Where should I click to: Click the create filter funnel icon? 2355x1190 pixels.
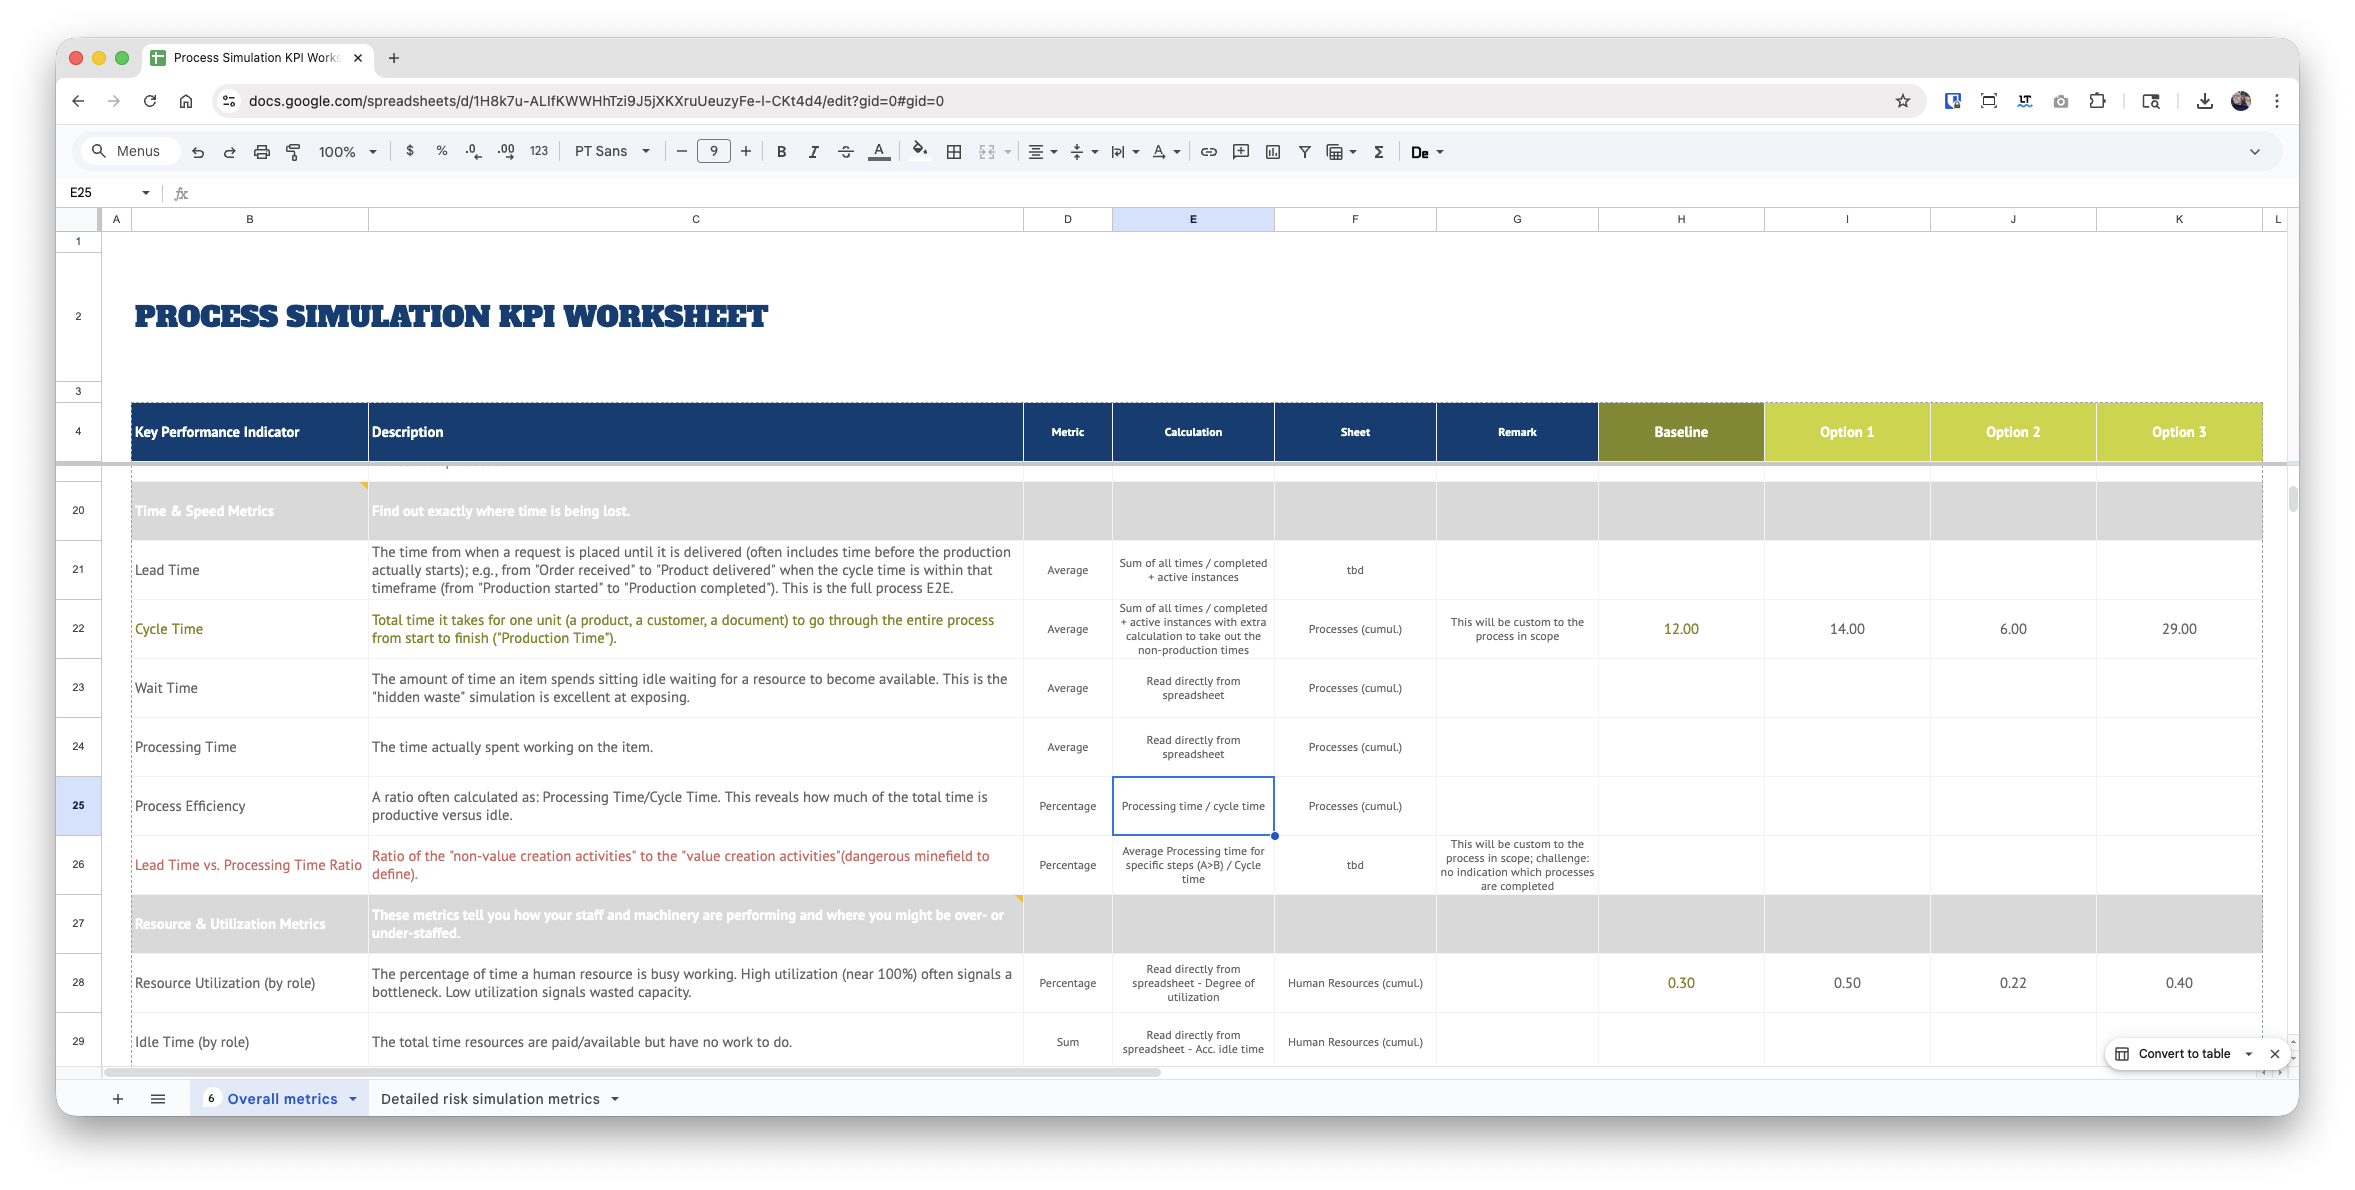[x=1305, y=152]
